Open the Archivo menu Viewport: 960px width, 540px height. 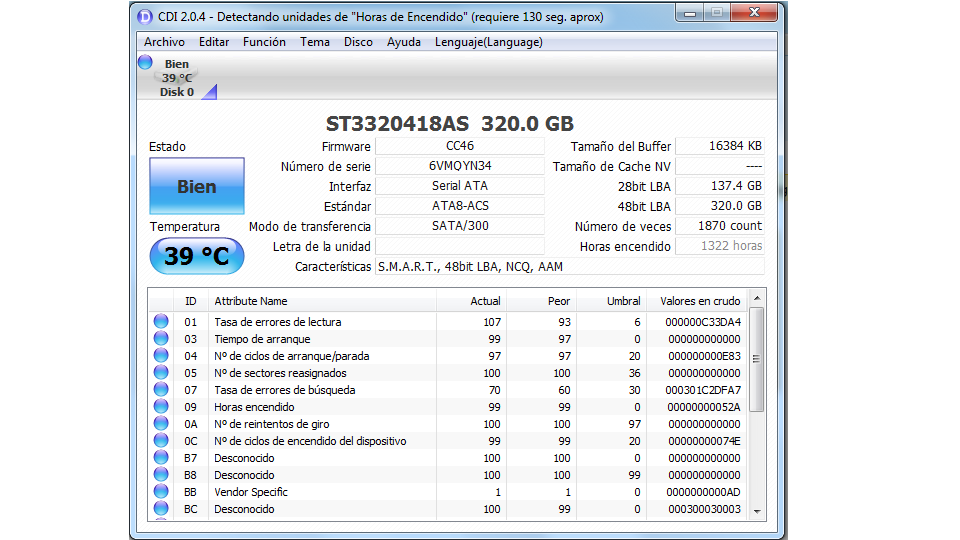[164, 42]
